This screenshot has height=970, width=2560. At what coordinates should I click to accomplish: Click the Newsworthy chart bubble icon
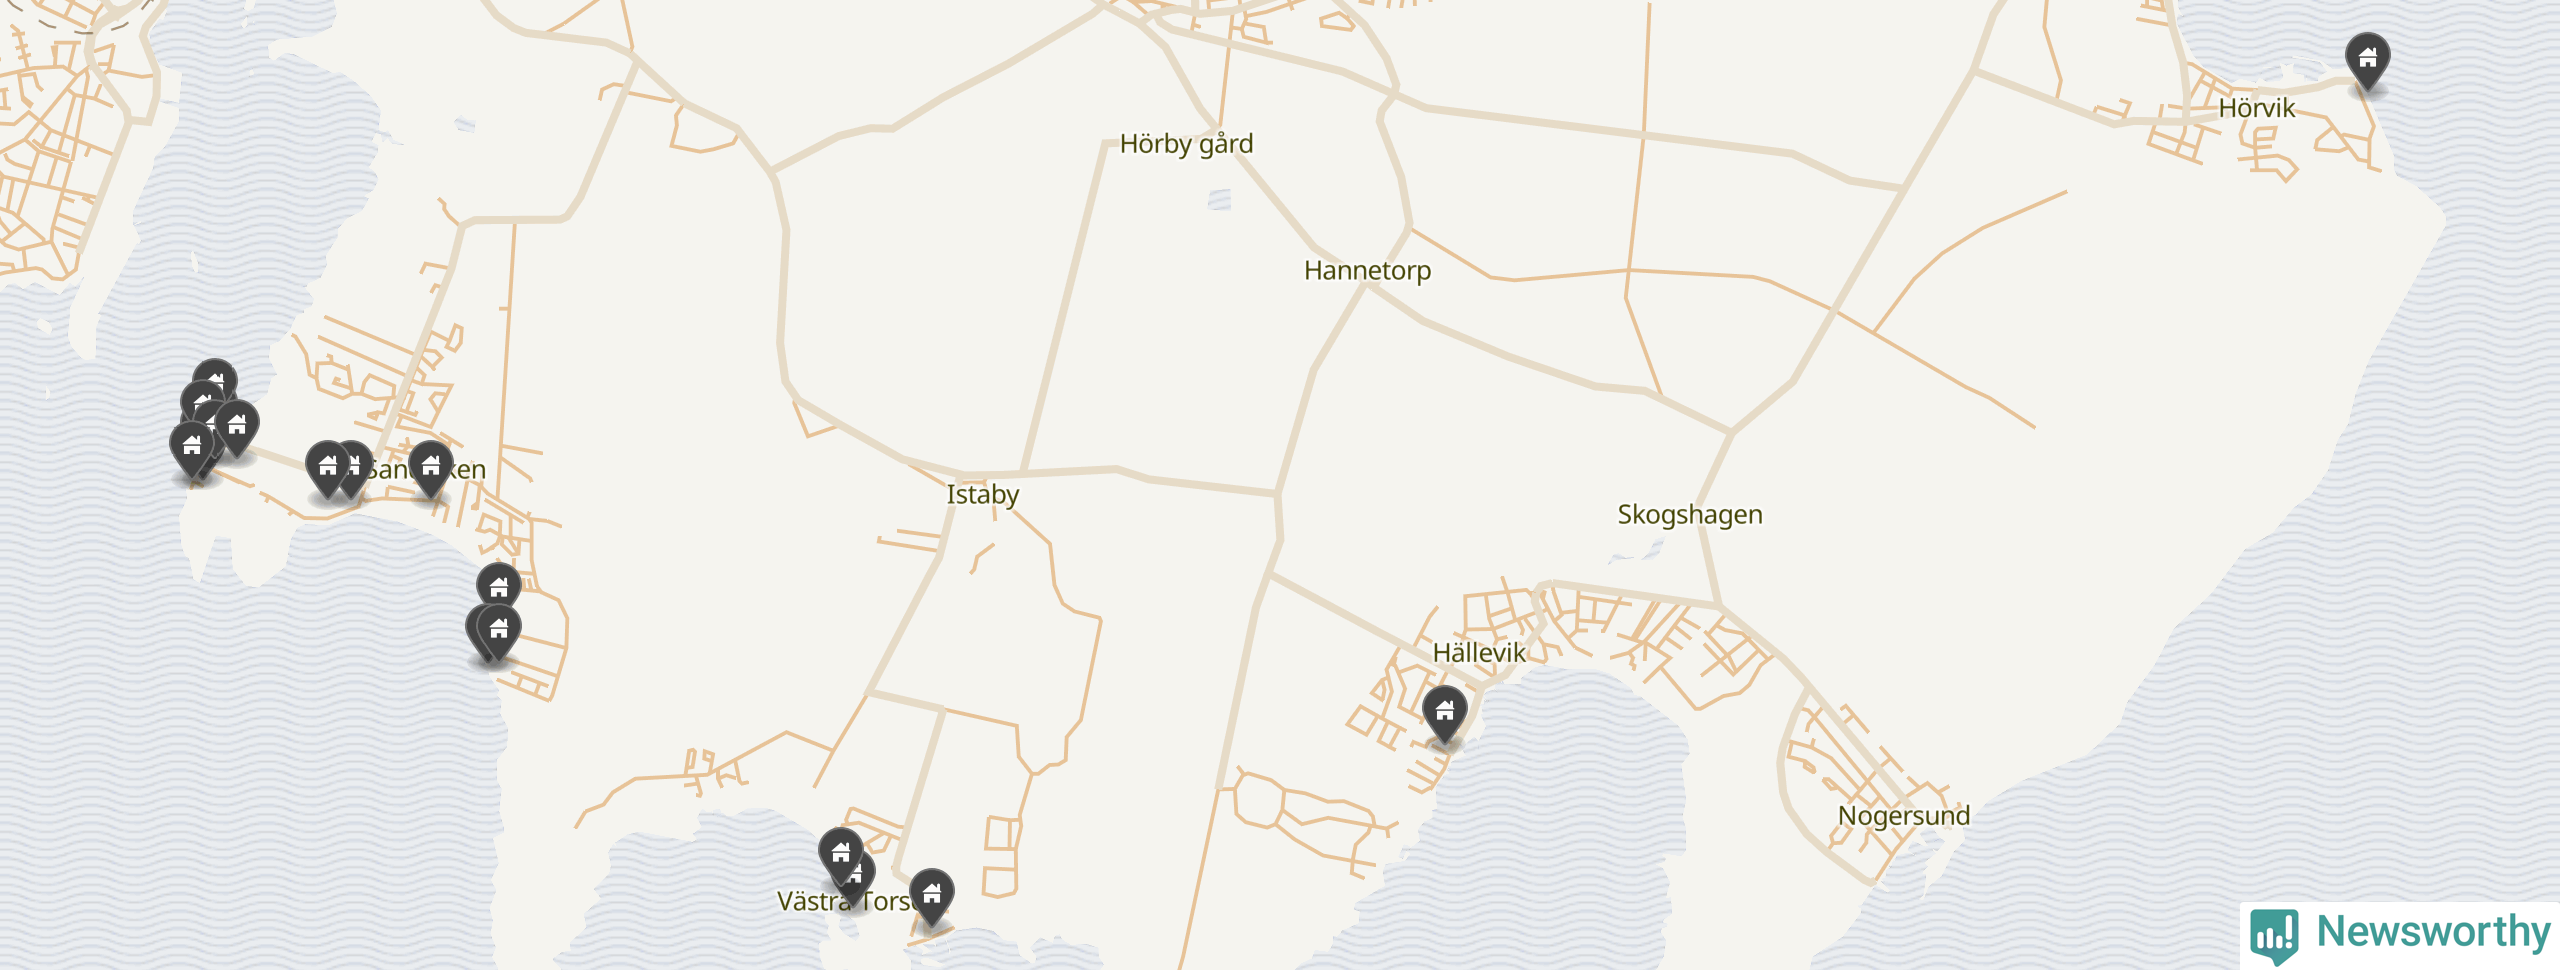[x=2274, y=936]
